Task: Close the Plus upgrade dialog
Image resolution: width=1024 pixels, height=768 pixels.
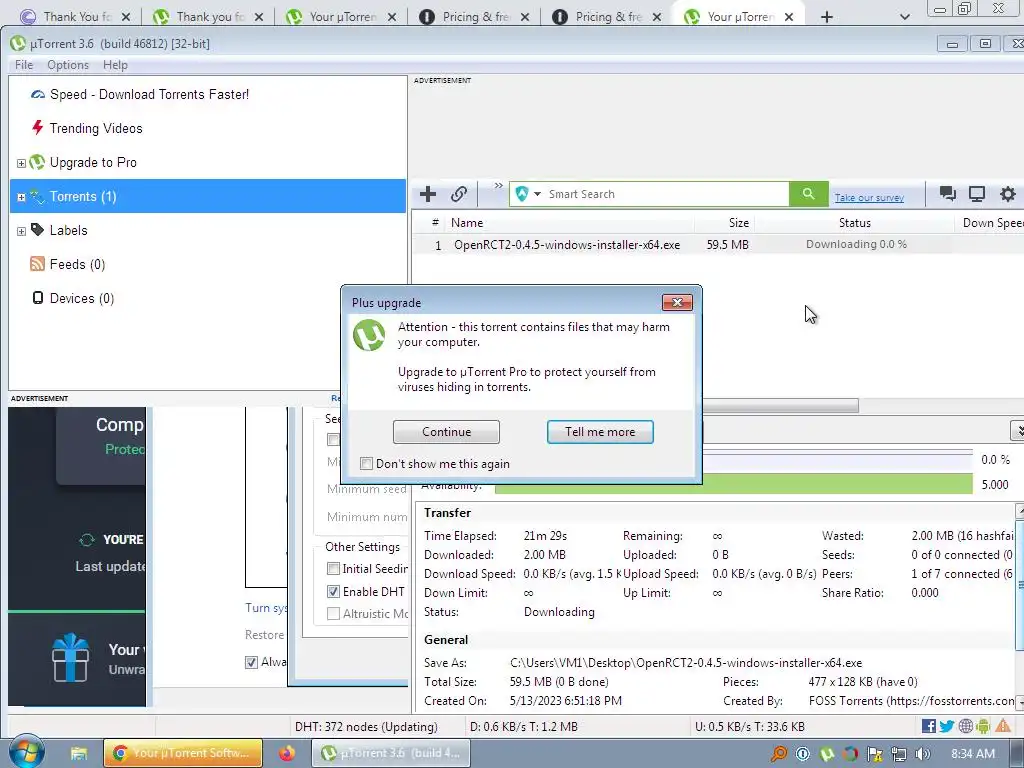Action: tap(677, 302)
